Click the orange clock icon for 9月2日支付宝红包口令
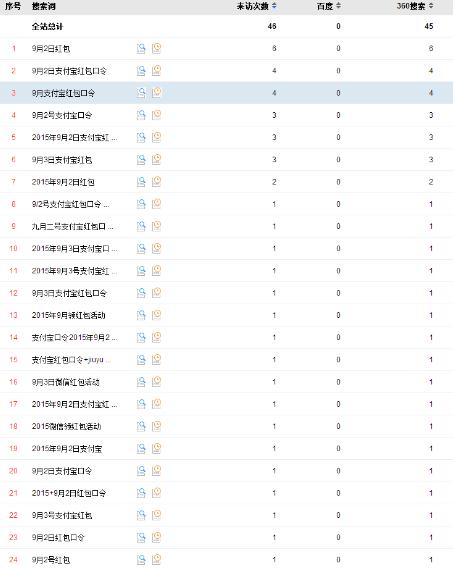The height and width of the screenshot is (569, 453). coord(156,70)
